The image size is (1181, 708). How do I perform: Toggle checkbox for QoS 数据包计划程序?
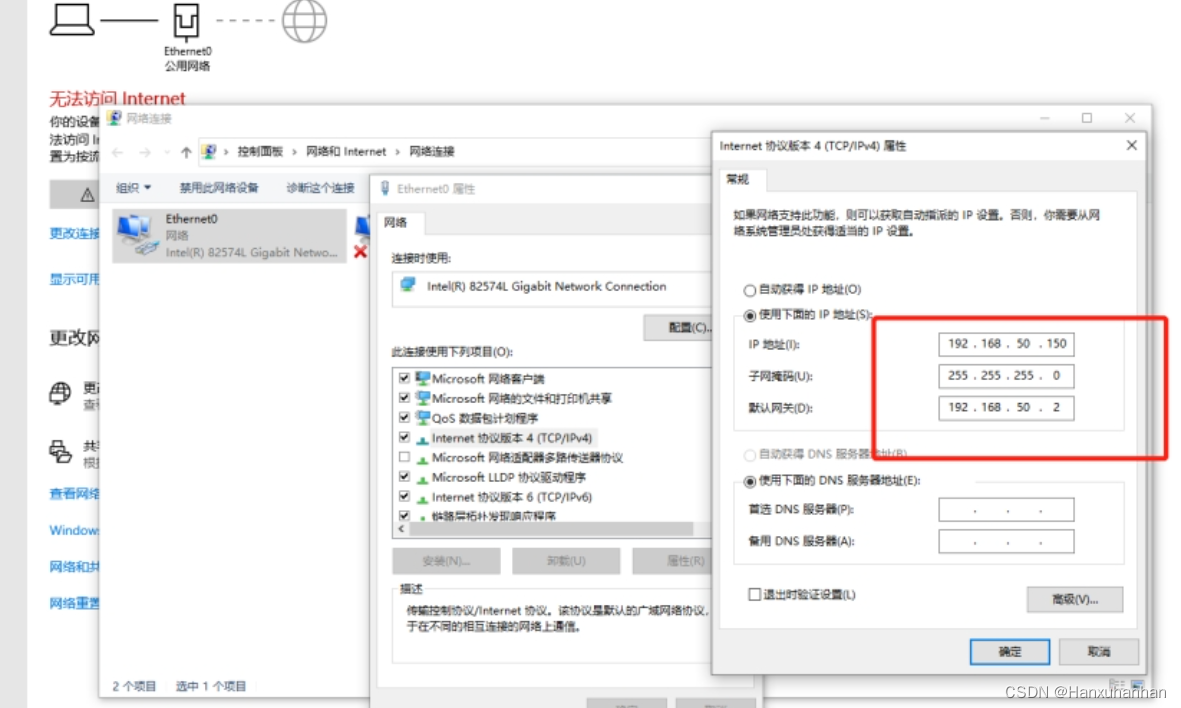click(404, 417)
